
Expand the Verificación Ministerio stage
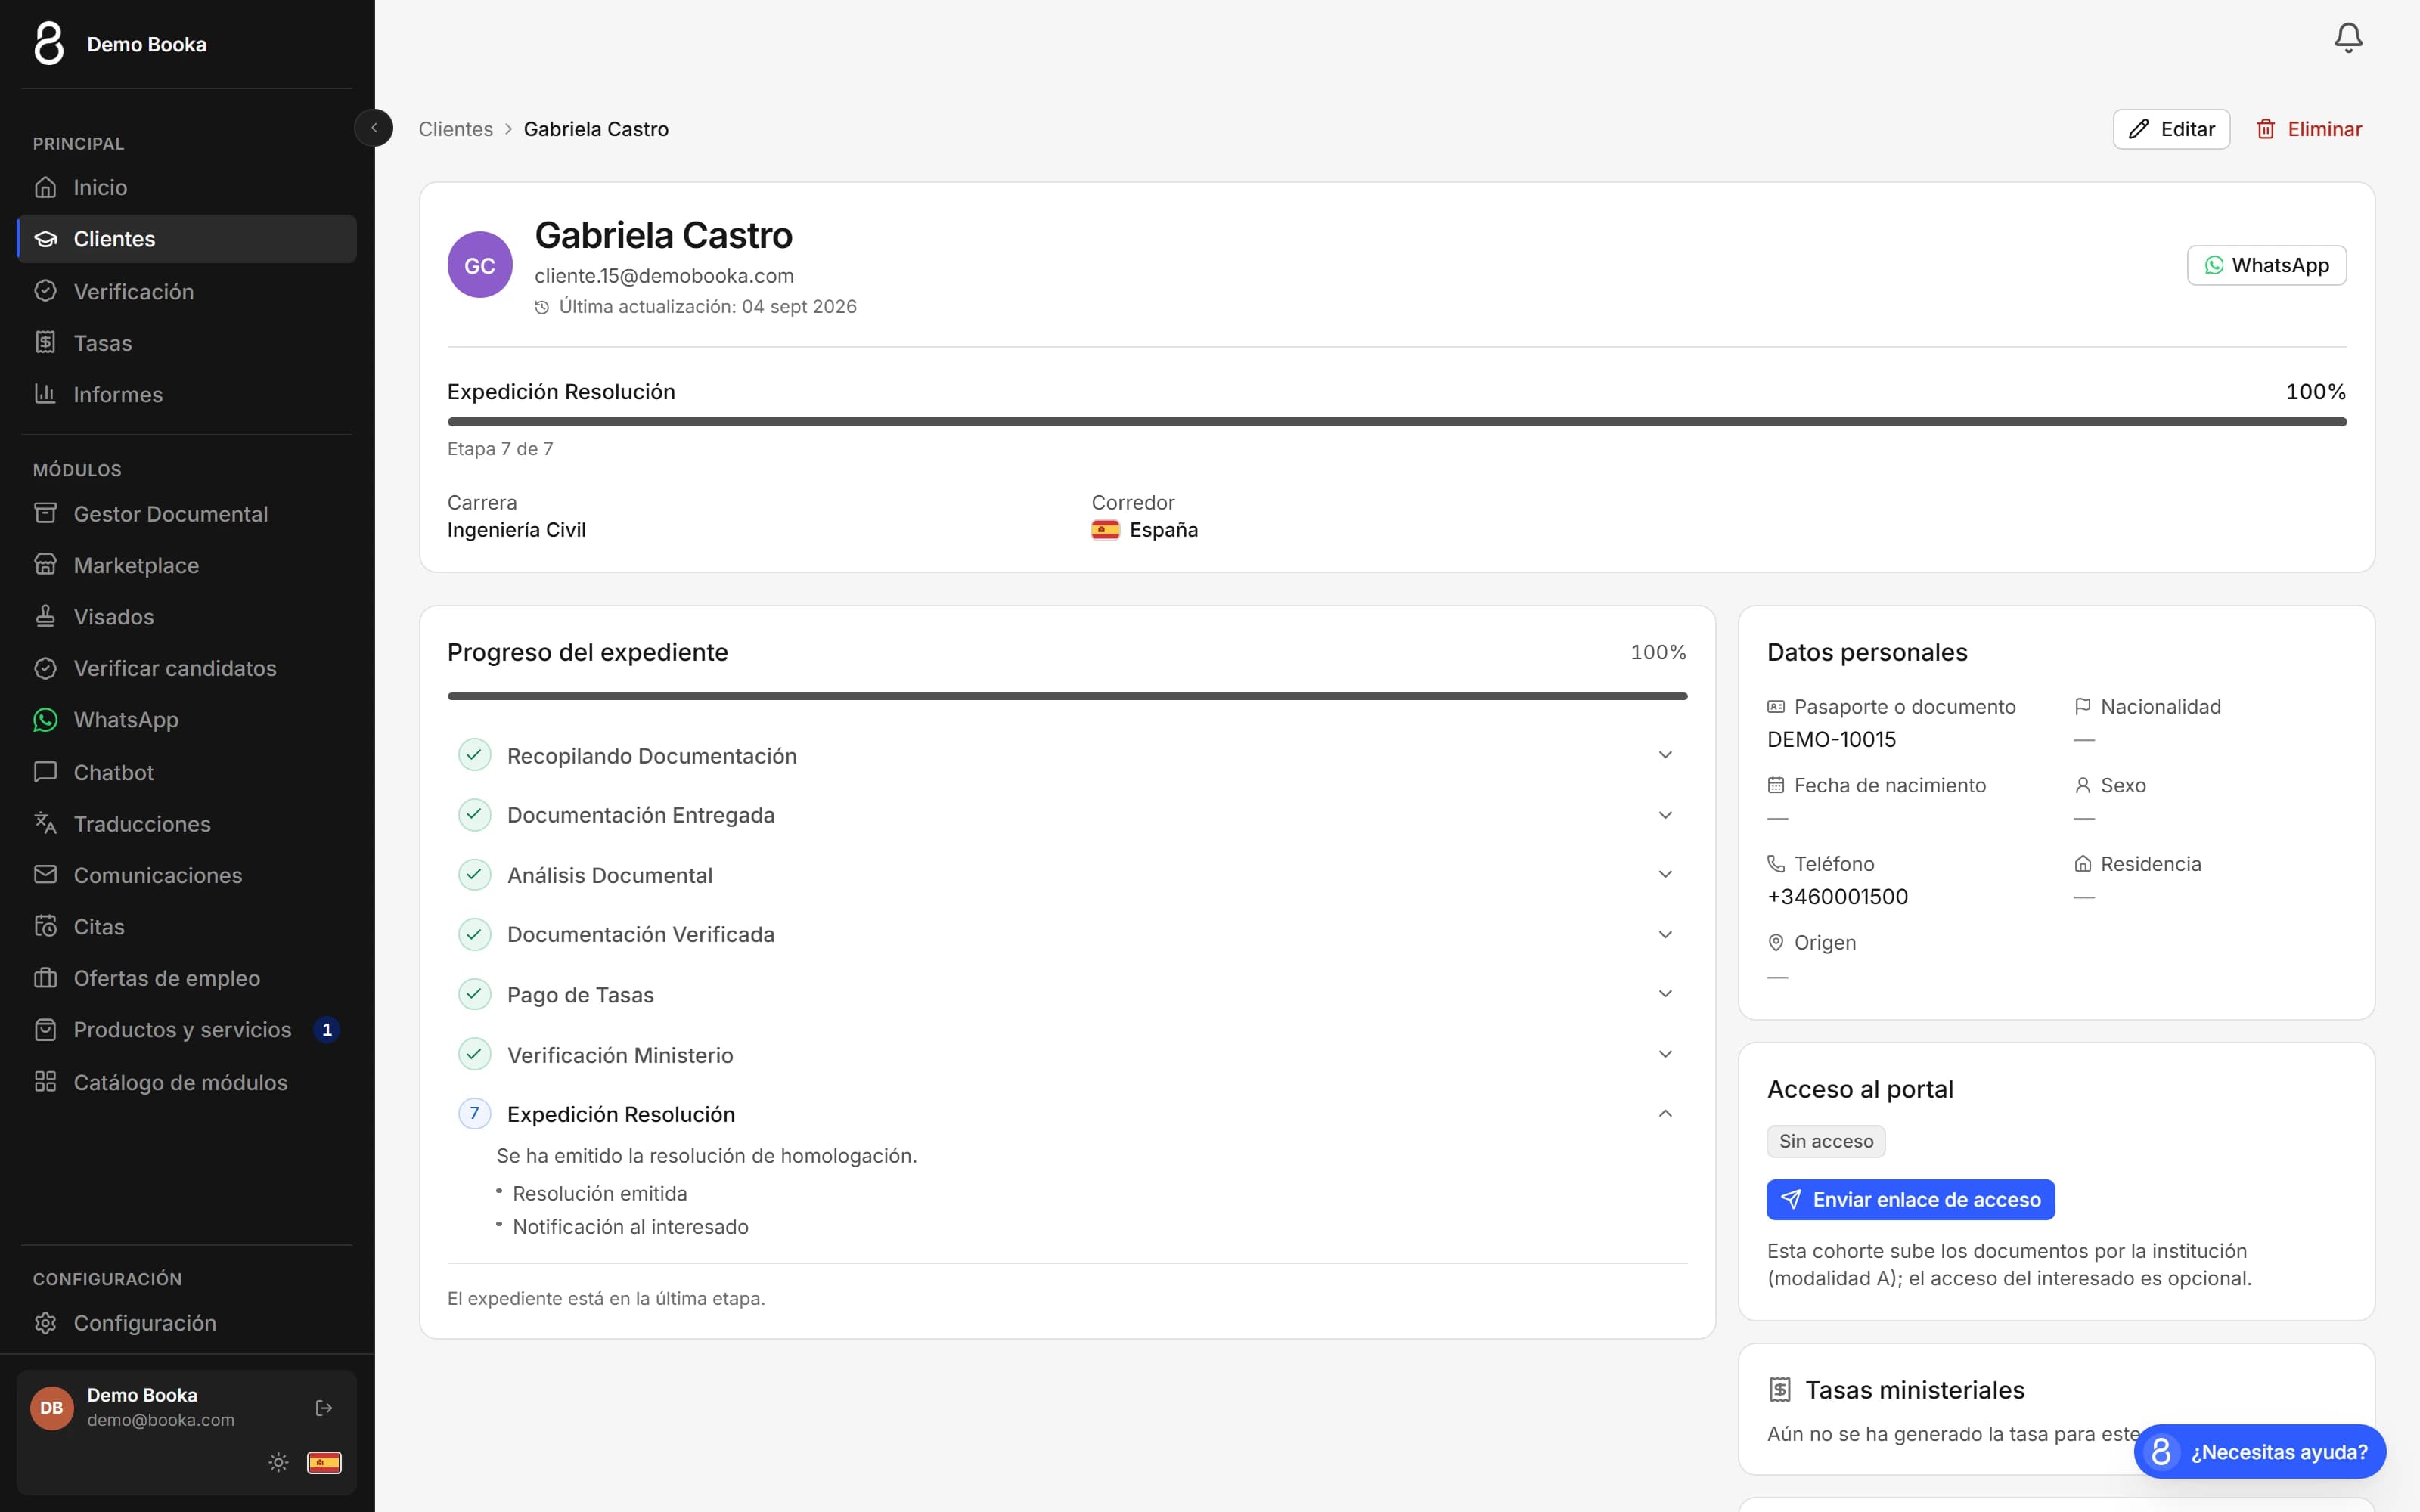(x=1067, y=1054)
